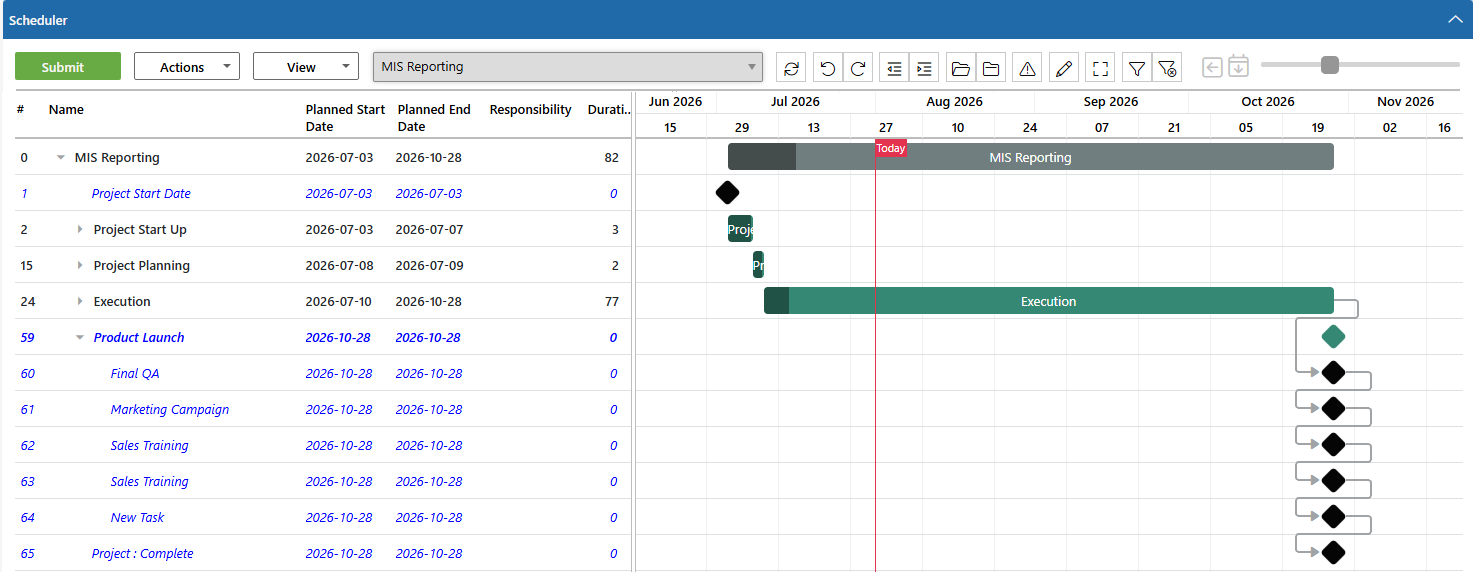Viewport: 1473px width, 572px height.
Task: Select the Marketing Campaign task
Action: [170, 410]
